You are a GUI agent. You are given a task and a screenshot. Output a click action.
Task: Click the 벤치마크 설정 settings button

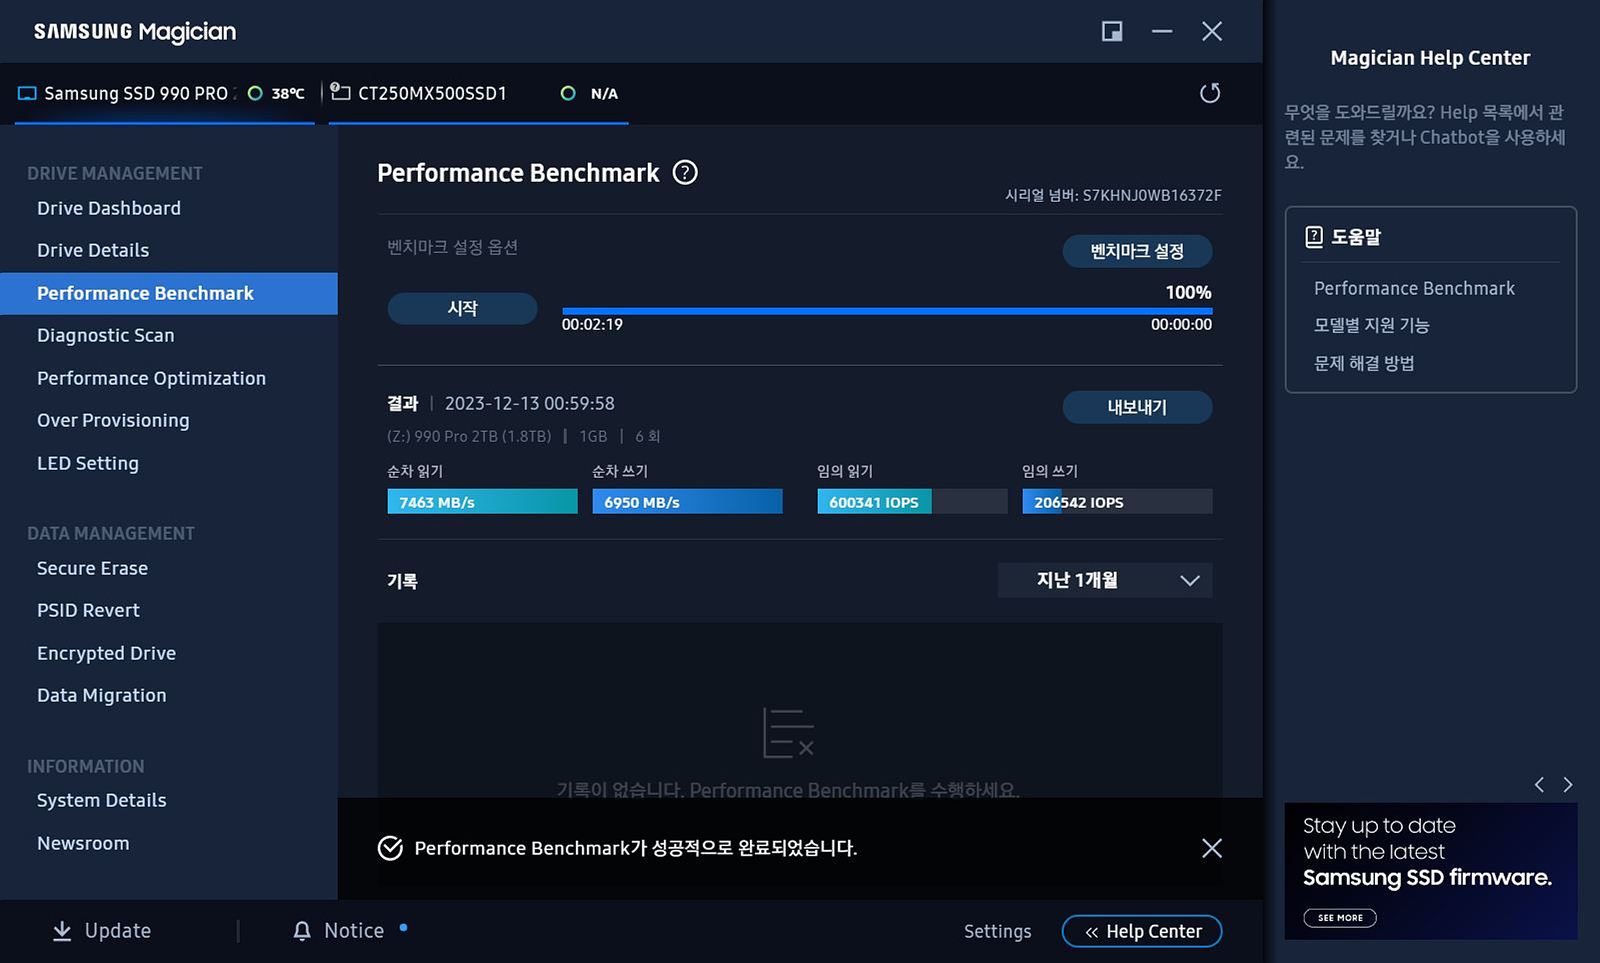(x=1137, y=251)
